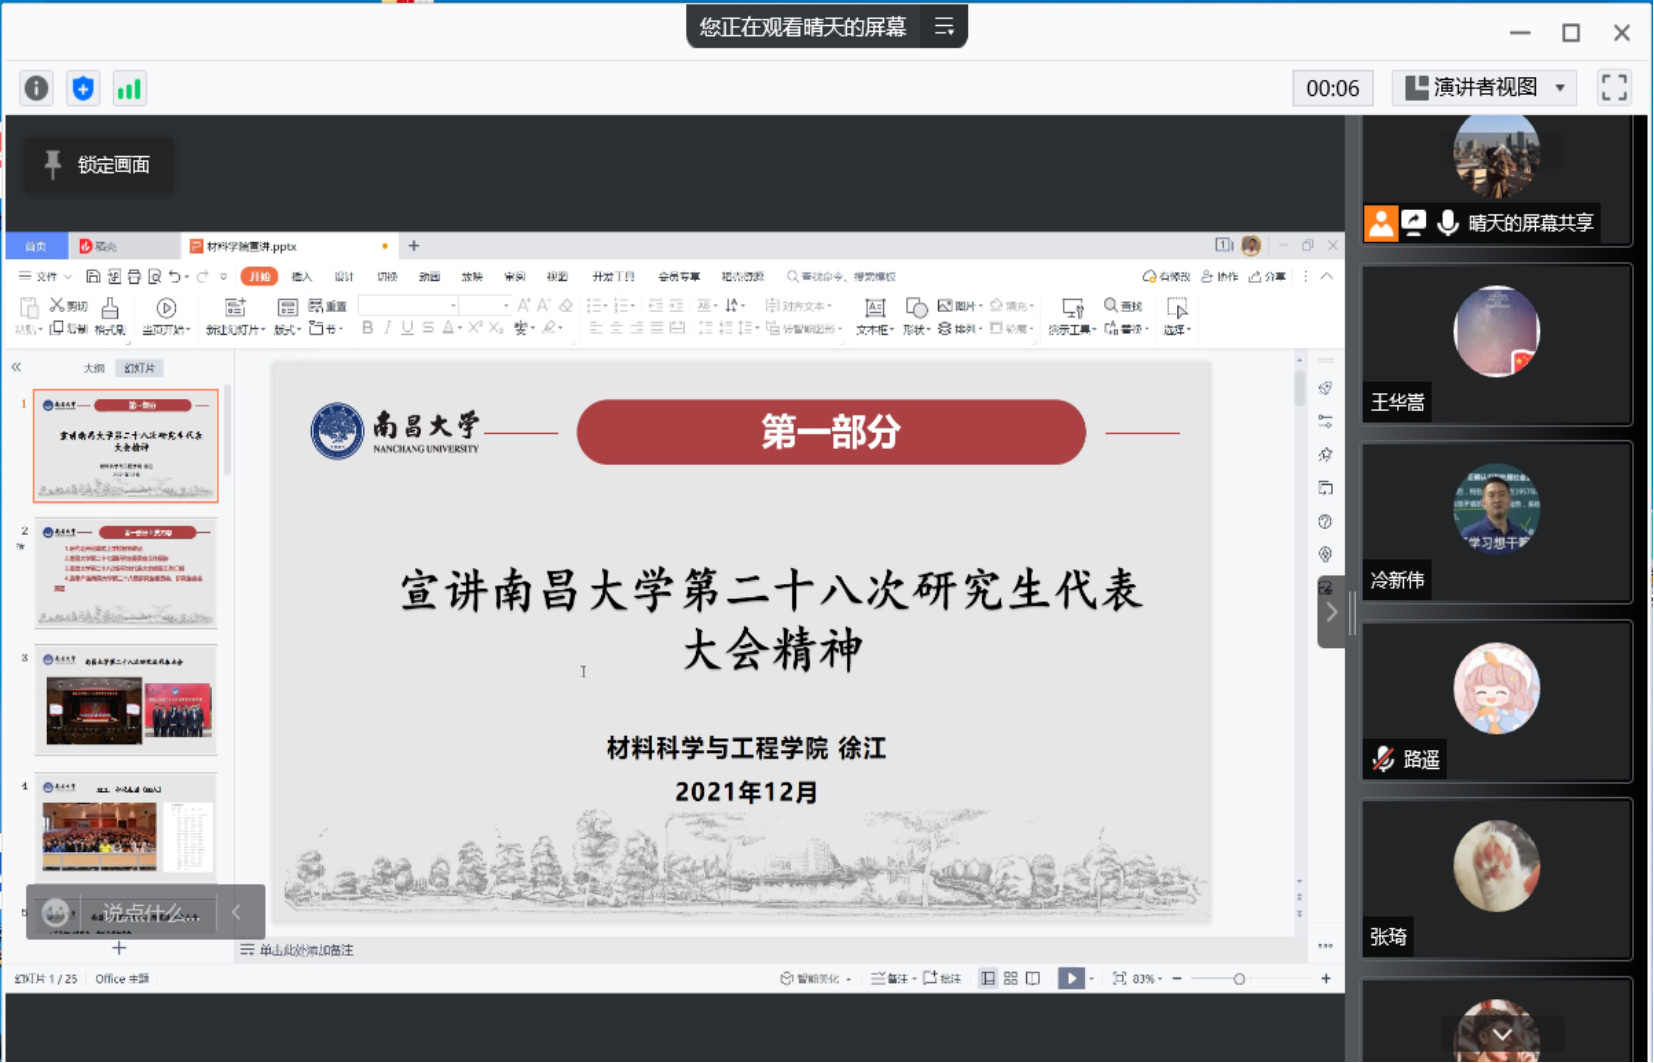
Task: Open the font size combo box
Action: point(485,305)
